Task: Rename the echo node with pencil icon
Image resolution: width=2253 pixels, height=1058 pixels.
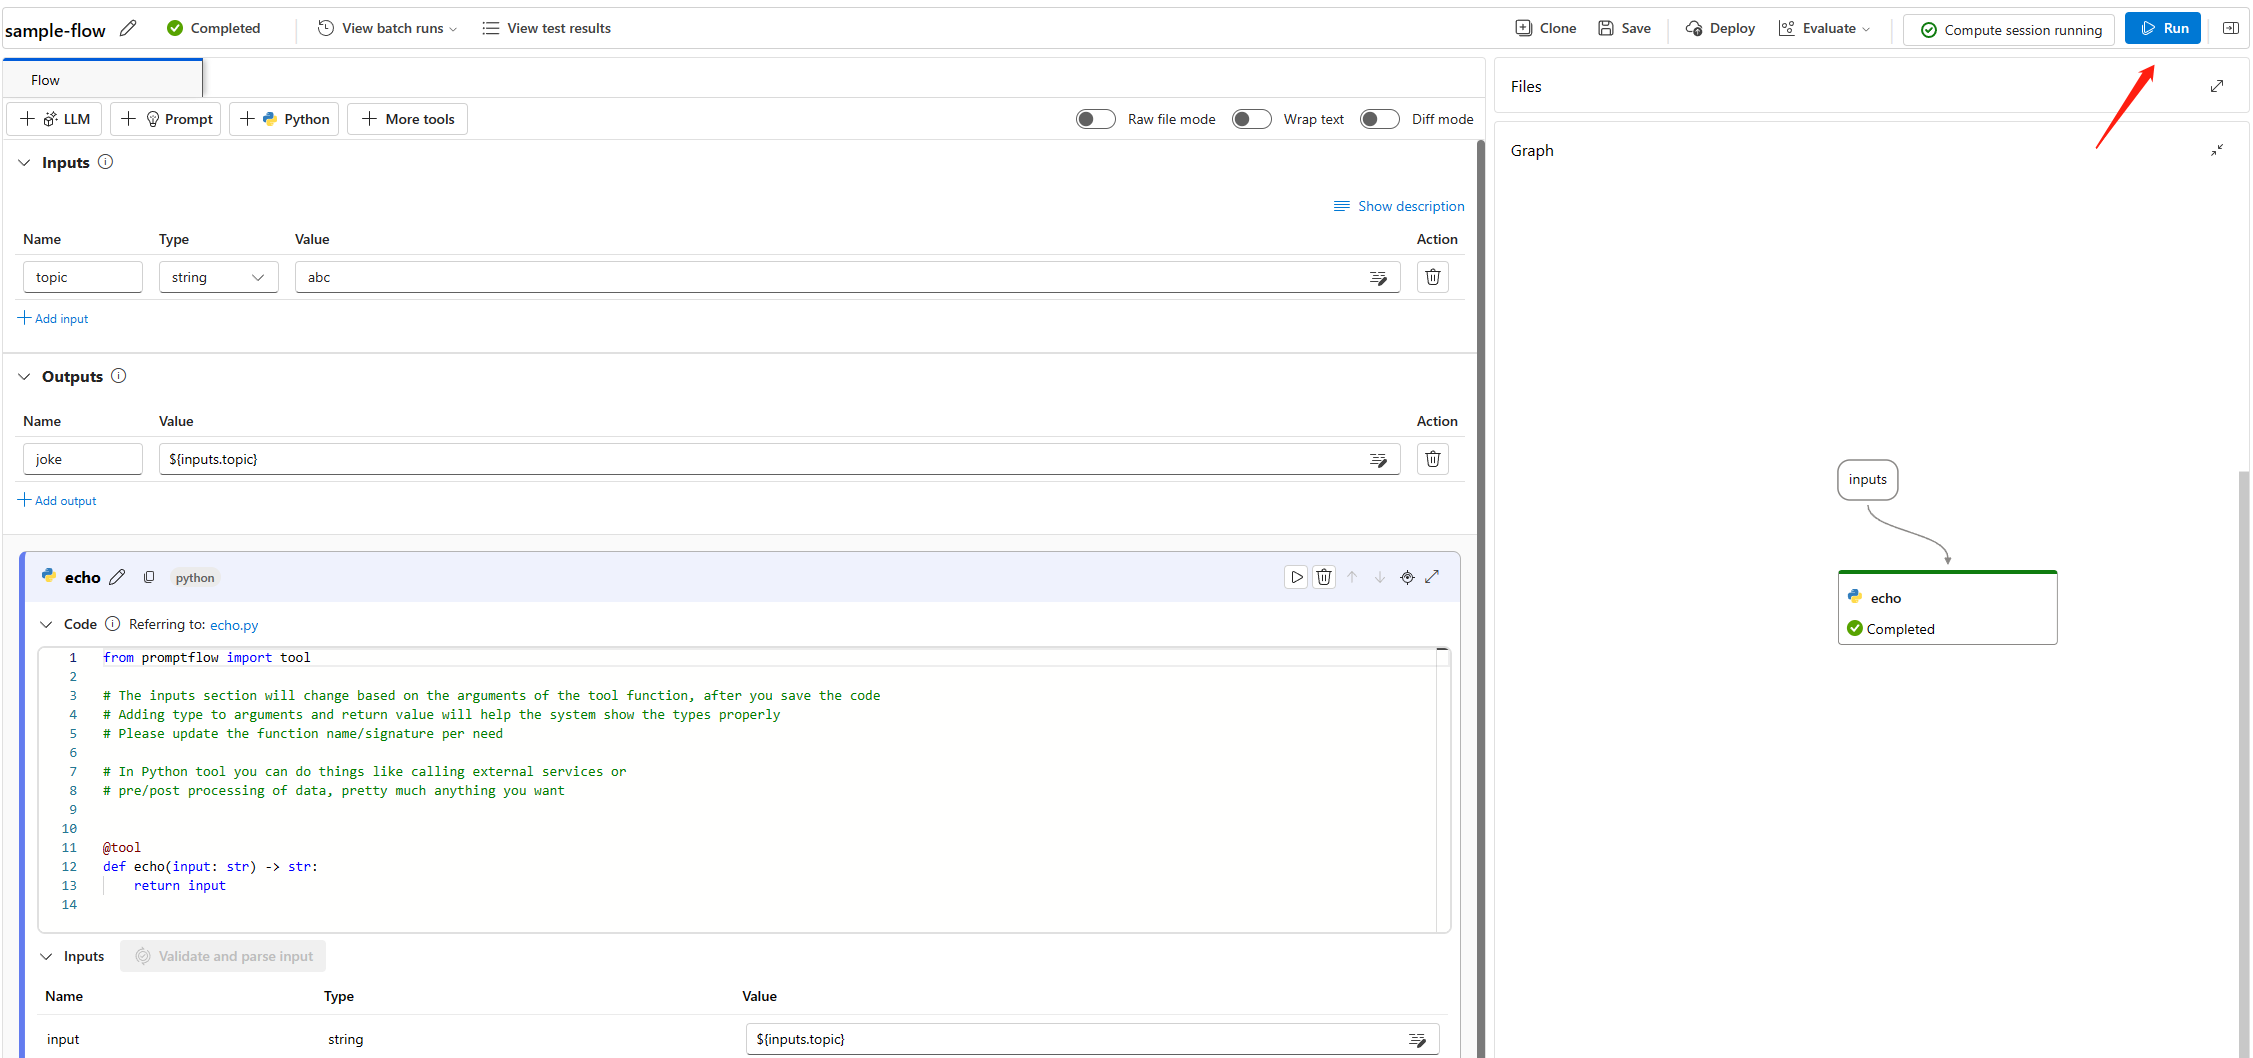Action: 117,577
